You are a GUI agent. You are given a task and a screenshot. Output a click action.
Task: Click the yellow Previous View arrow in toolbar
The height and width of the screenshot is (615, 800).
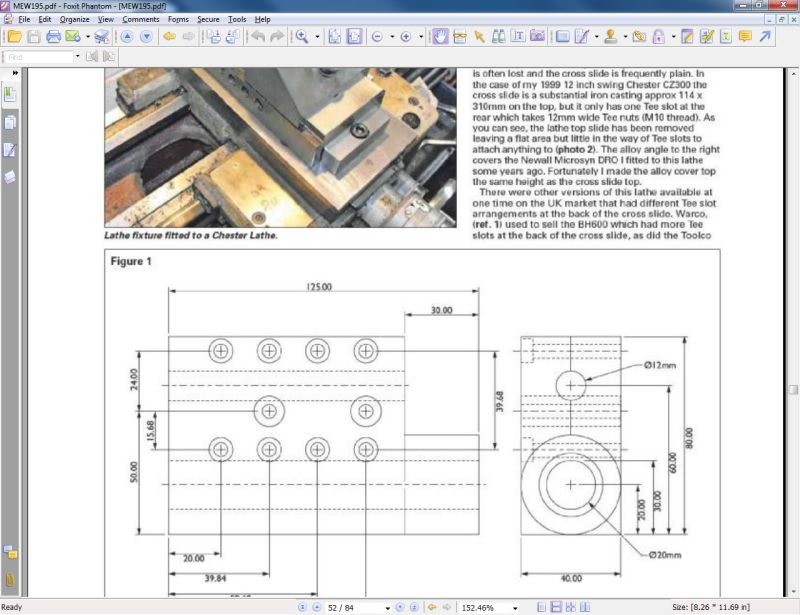tap(169, 37)
